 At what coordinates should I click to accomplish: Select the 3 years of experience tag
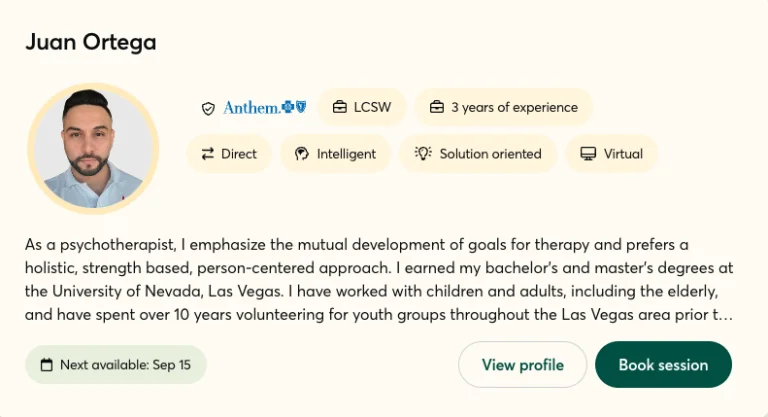pyautogui.click(x=504, y=107)
